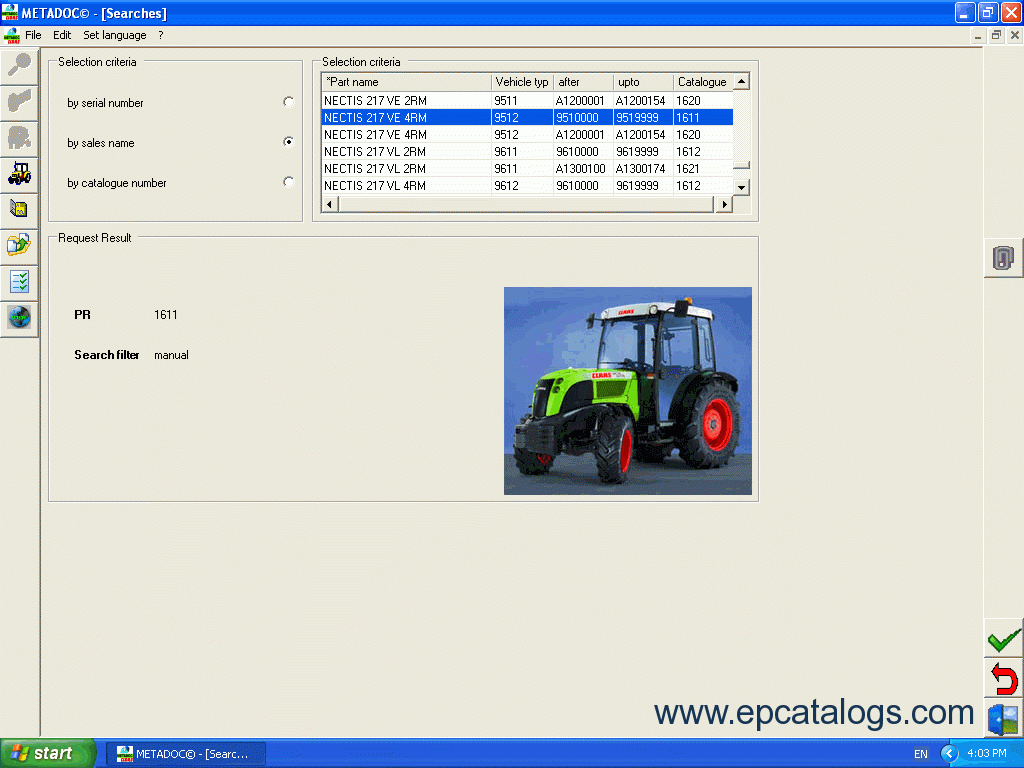Image resolution: width=1024 pixels, height=768 pixels.
Task: Exit via the blue door icon
Action: [x=1004, y=718]
